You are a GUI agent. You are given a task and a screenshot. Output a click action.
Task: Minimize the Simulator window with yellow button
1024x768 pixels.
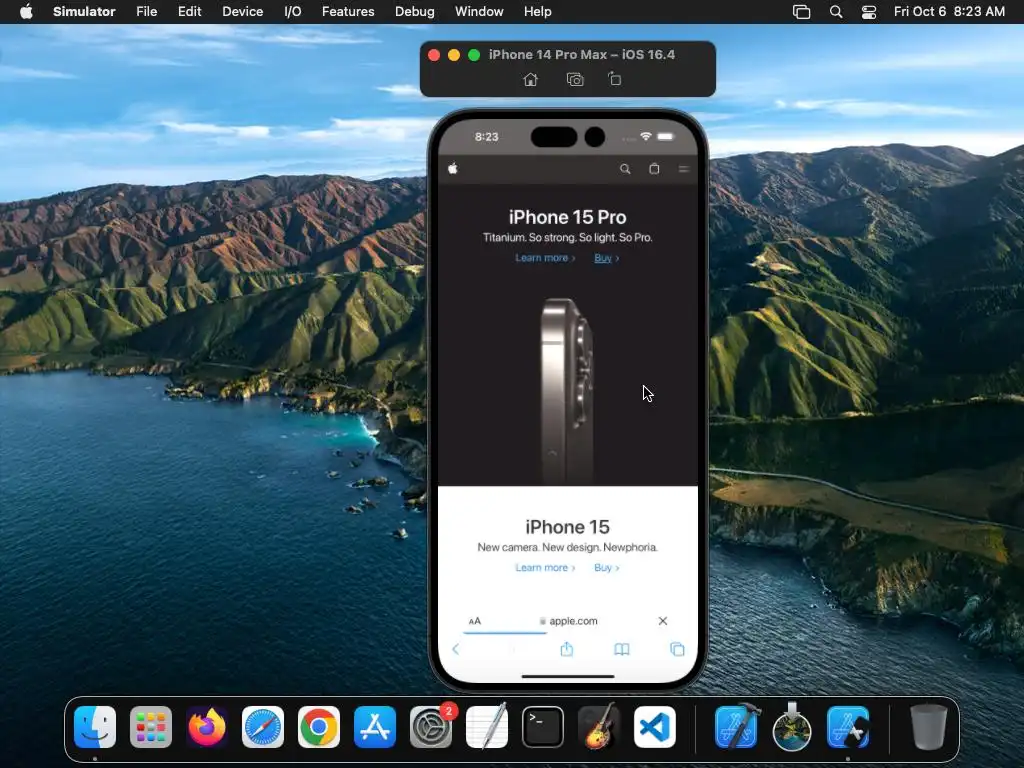click(454, 55)
